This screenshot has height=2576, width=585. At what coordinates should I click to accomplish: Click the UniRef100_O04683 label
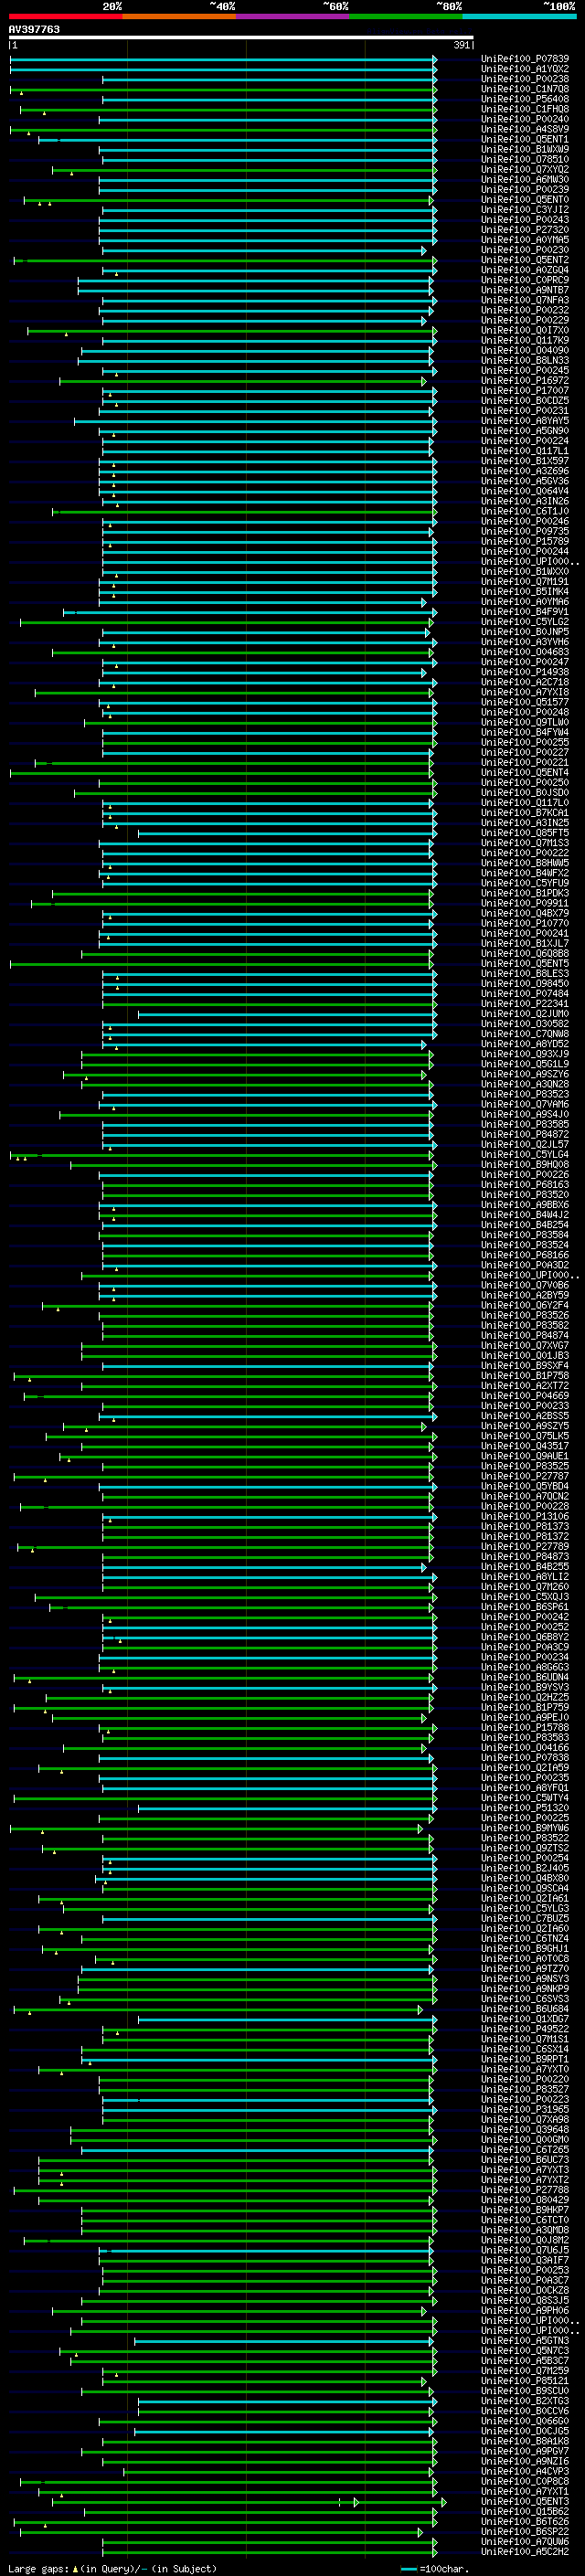point(525,652)
